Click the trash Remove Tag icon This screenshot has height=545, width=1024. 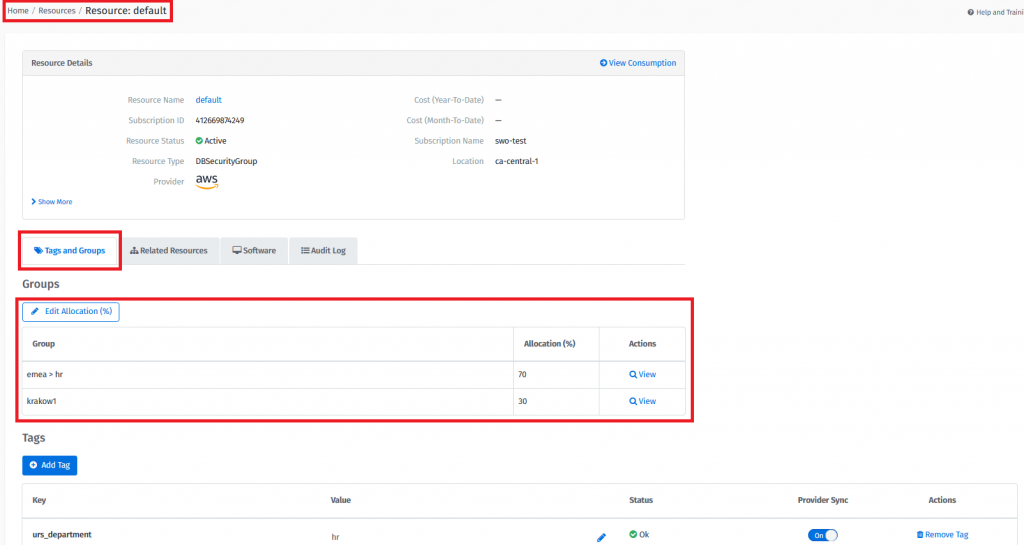(x=920, y=535)
